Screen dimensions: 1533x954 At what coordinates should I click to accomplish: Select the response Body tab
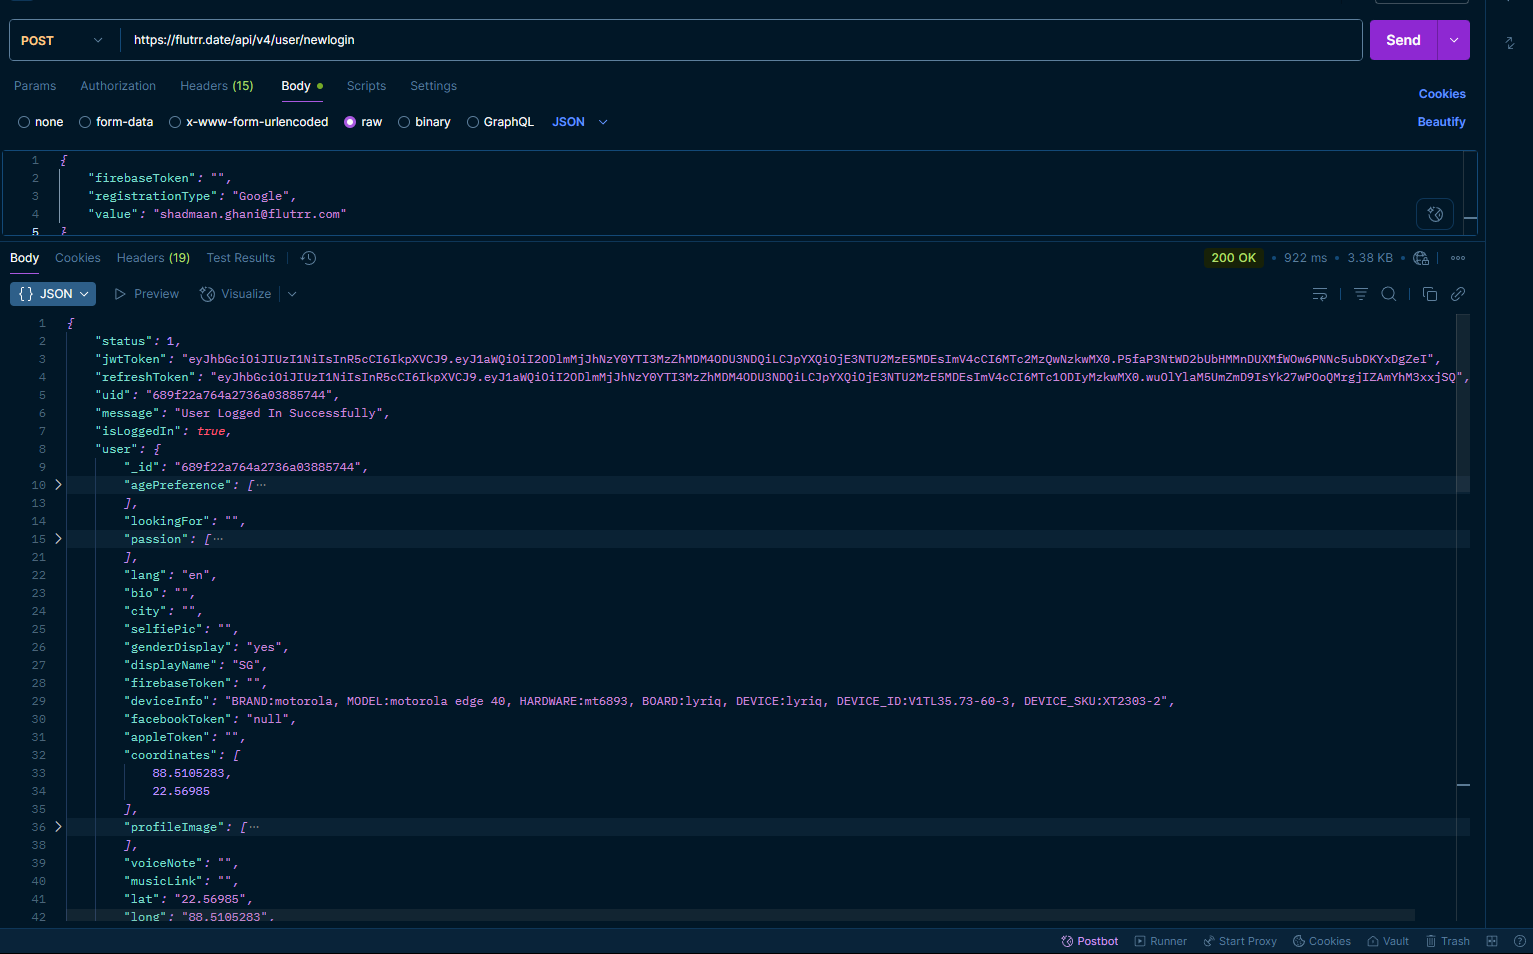(x=25, y=258)
